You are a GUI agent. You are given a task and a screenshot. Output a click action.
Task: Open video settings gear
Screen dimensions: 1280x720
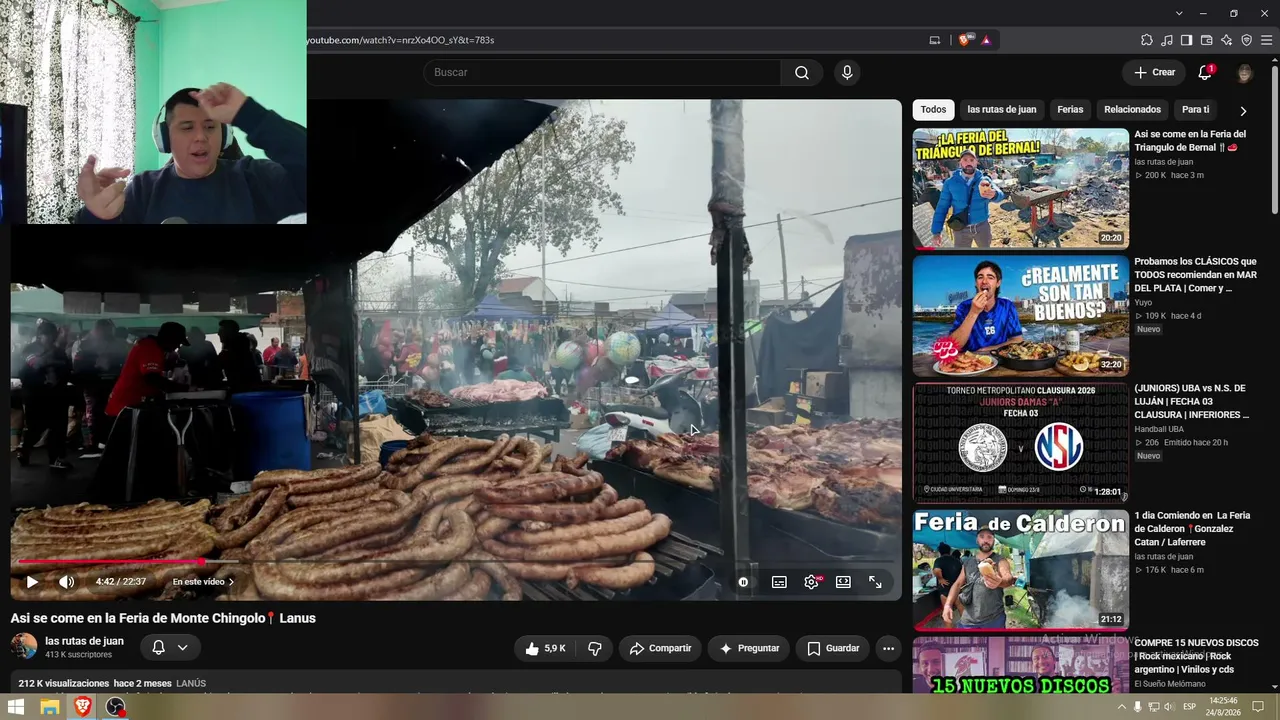pos(811,581)
